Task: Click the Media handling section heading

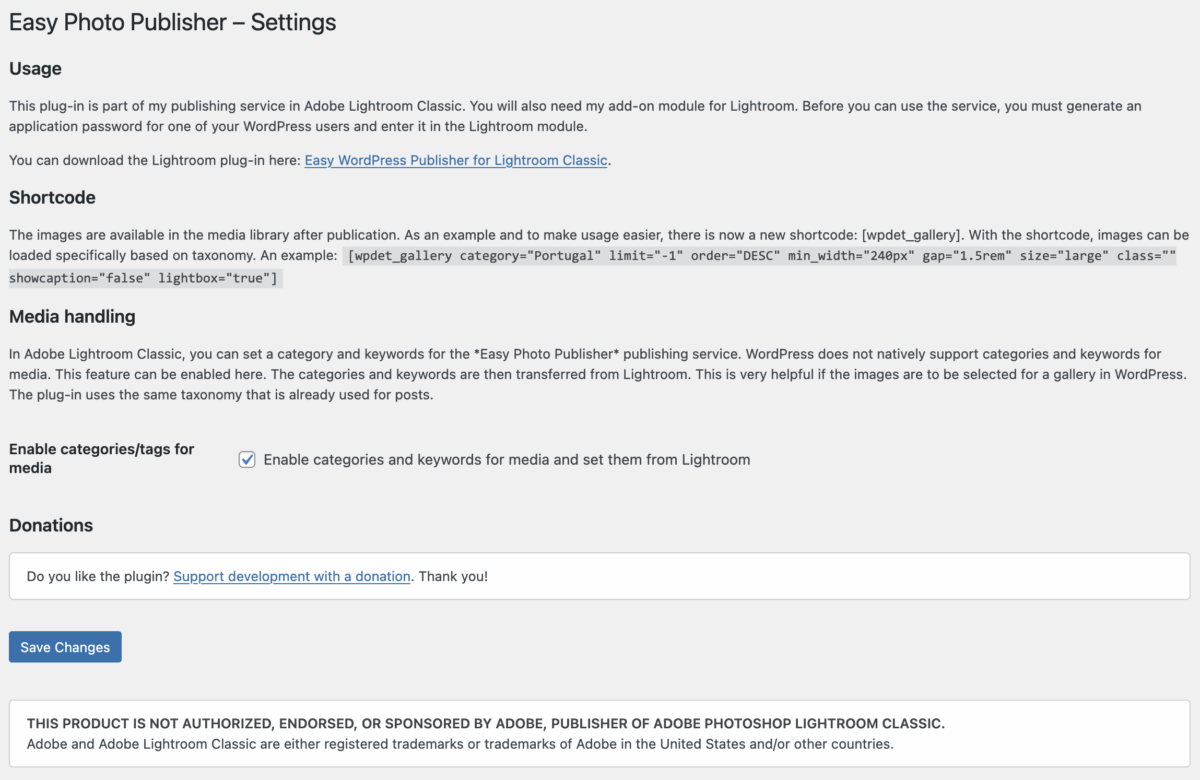Action: [72, 317]
